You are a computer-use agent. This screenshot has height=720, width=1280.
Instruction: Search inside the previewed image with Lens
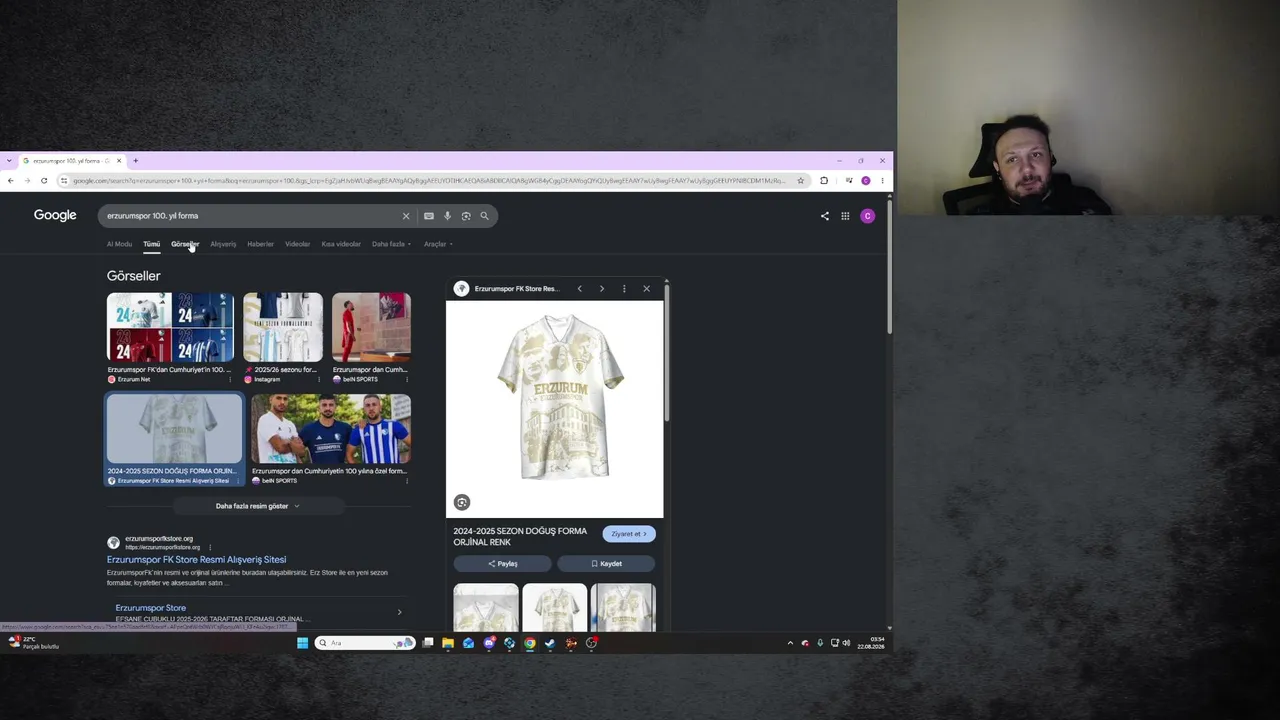[x=461, y=502]
